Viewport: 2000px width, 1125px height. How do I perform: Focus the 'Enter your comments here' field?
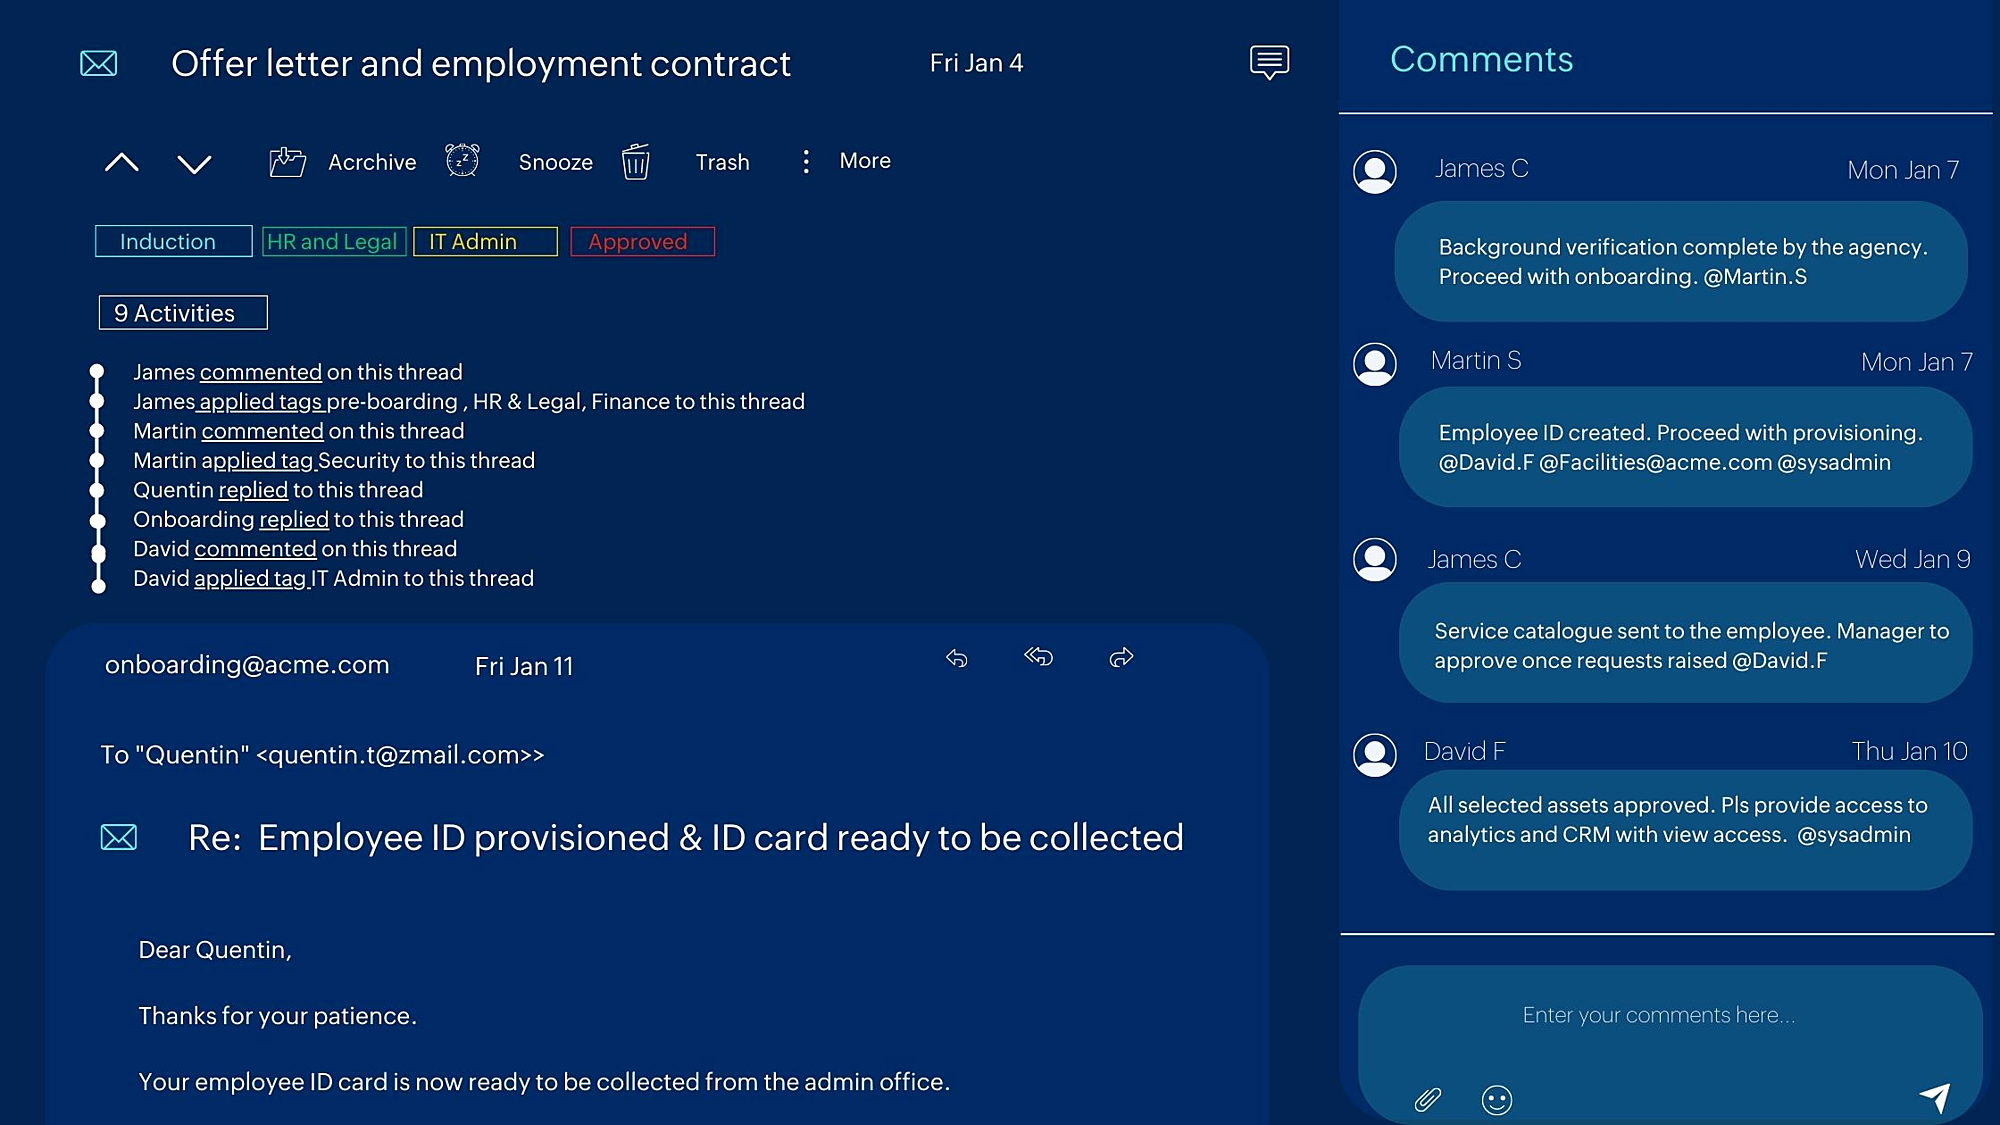[x=1658, y=1016]
